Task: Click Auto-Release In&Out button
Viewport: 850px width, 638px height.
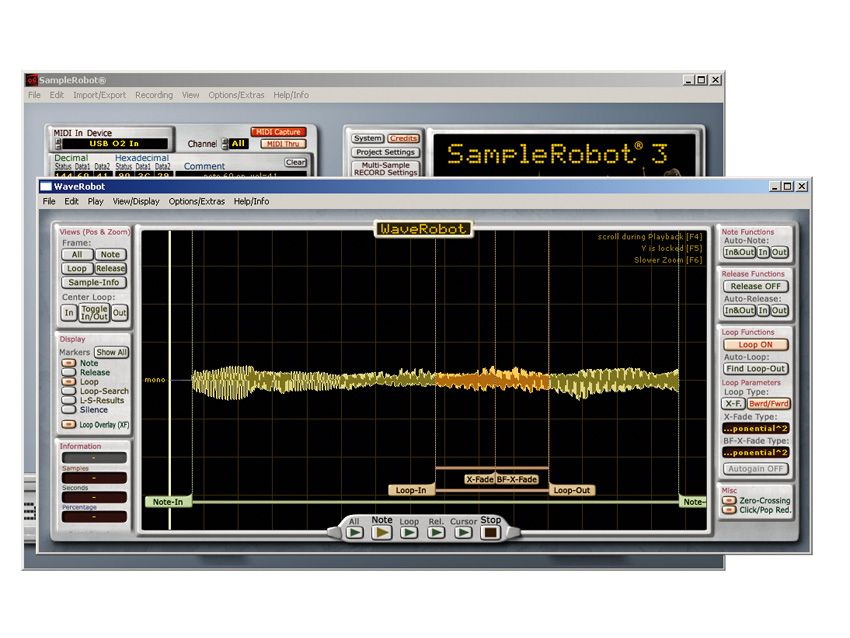Action: coord(739,311)
